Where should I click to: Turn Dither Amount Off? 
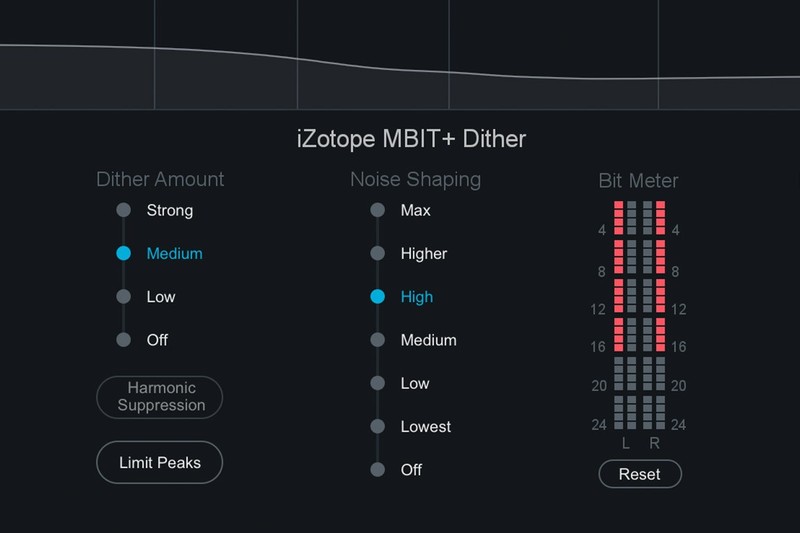coord(124,340)
